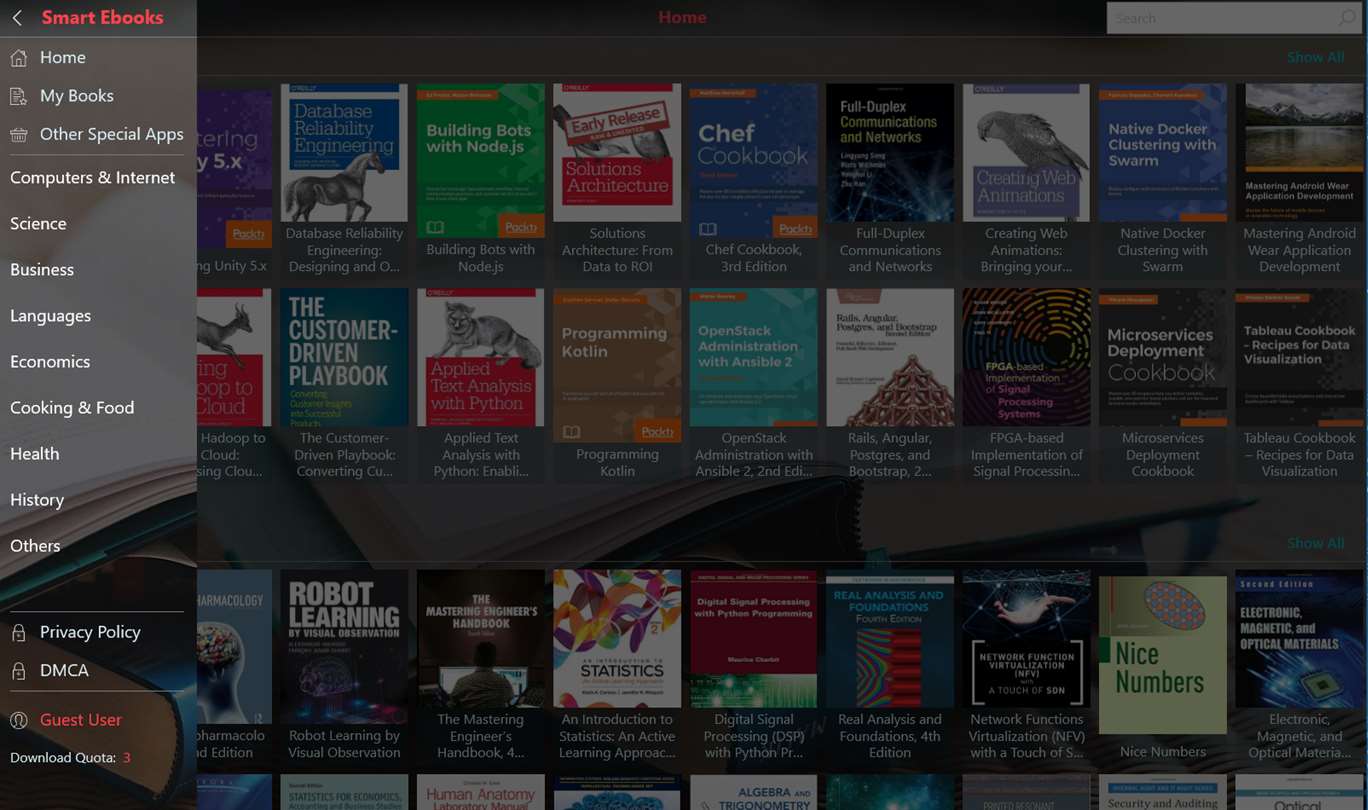Open Full-Duplex Communications and Networks cover
1368x810 pixels.
[x=890, y=153]
